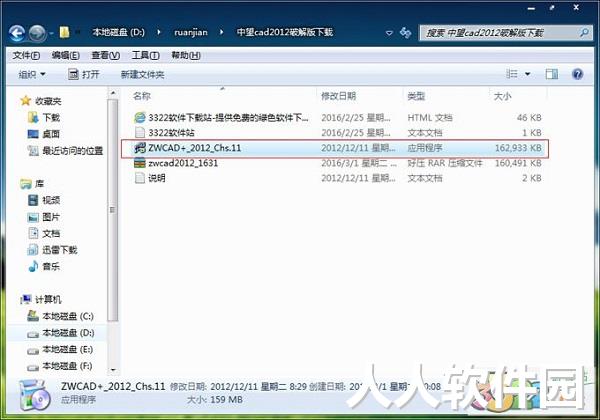Open the 查看(V) menu
Viewport: 600px width, 420px height.
point(106,56)
